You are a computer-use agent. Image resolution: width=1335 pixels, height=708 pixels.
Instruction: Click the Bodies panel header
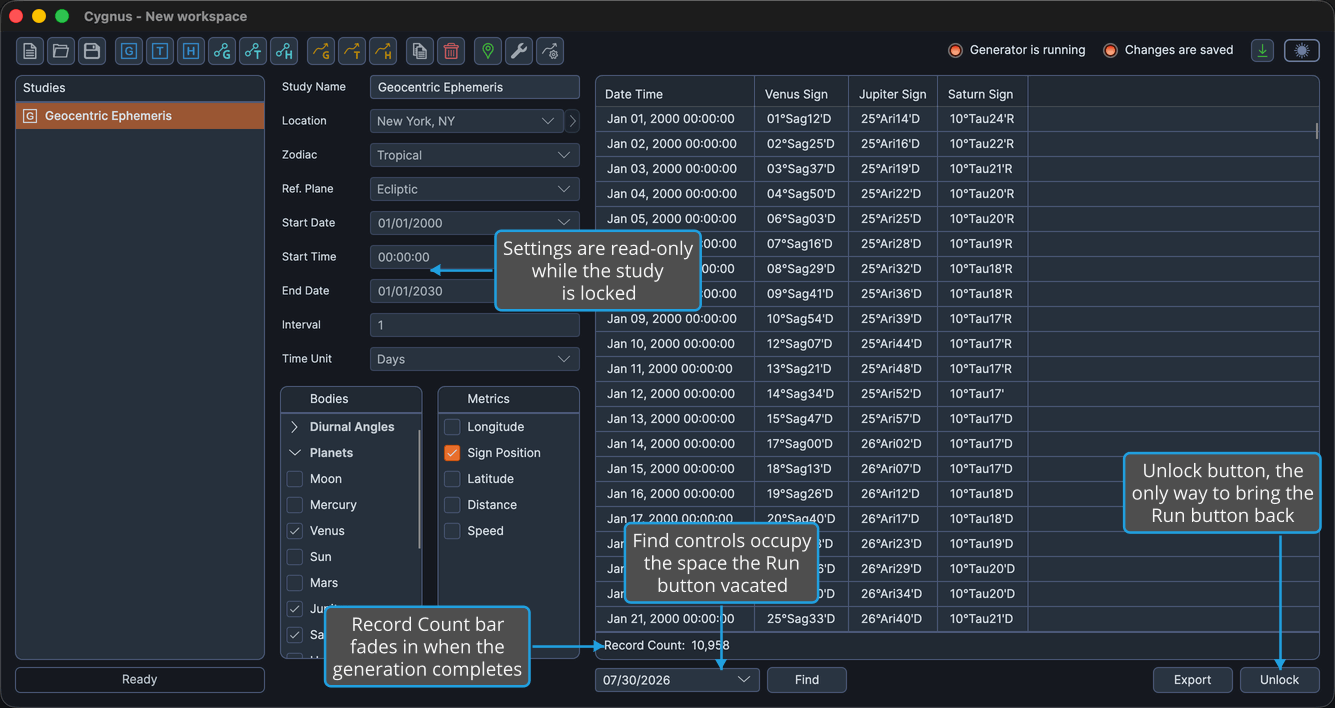(351, 399)
